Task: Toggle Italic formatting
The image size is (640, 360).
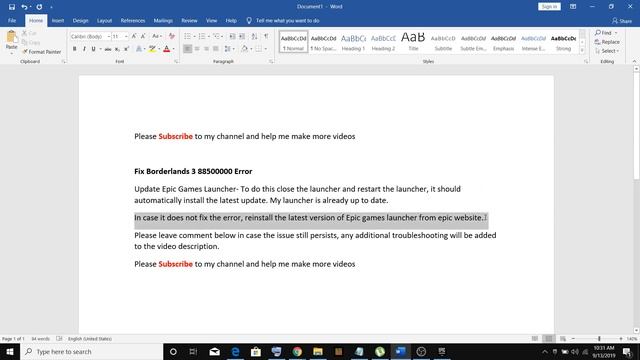Action: 84,49
